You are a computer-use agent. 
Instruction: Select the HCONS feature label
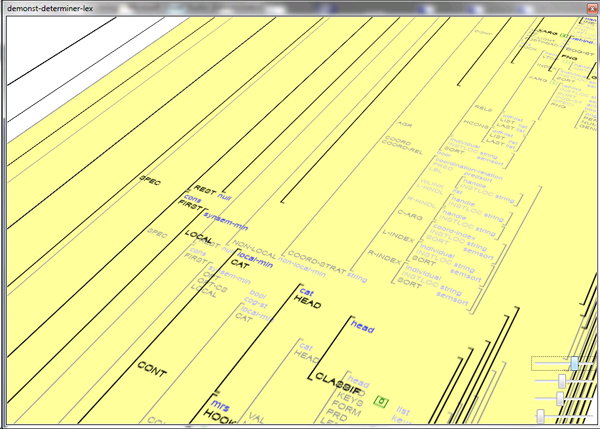click(x=476, y=124)
